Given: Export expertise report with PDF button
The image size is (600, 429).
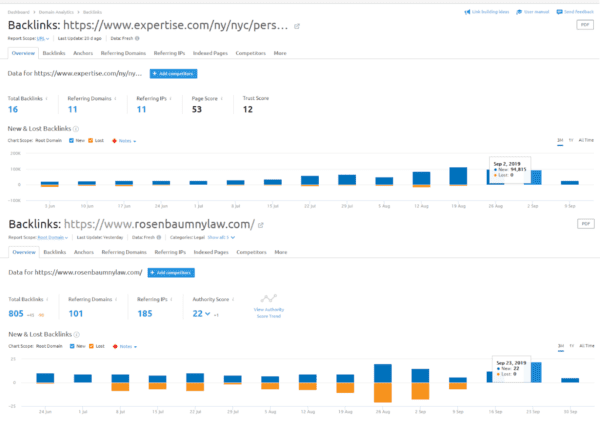Looking at the screenshot, I should coord(585,25).
